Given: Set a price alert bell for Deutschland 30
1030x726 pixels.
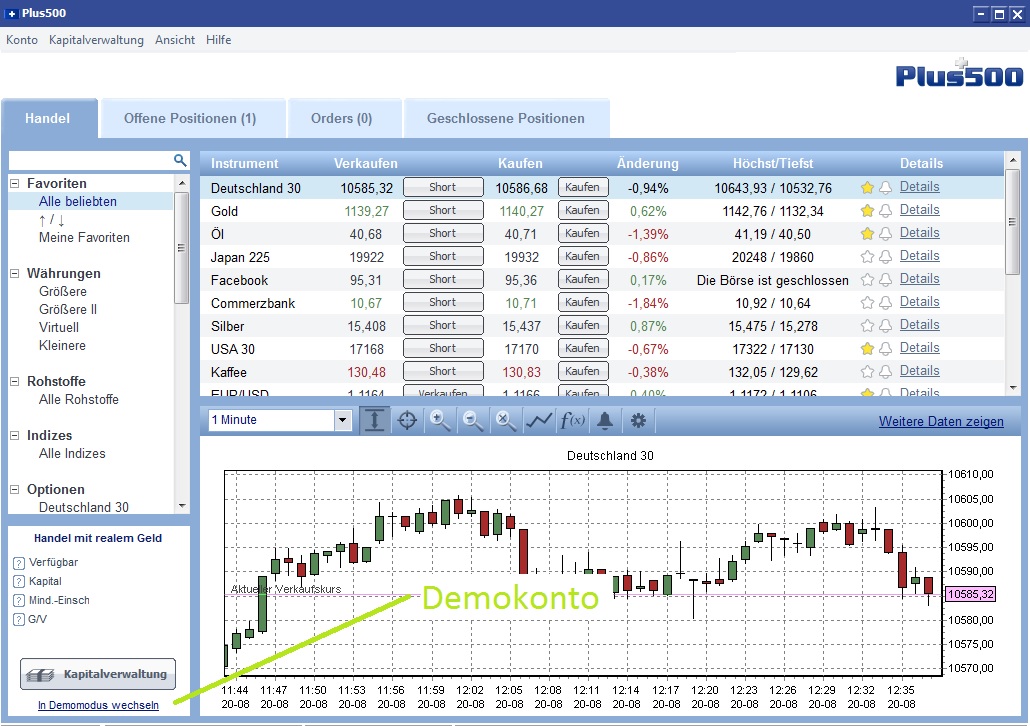Looking at the screenshot, I should click(885, 188).
